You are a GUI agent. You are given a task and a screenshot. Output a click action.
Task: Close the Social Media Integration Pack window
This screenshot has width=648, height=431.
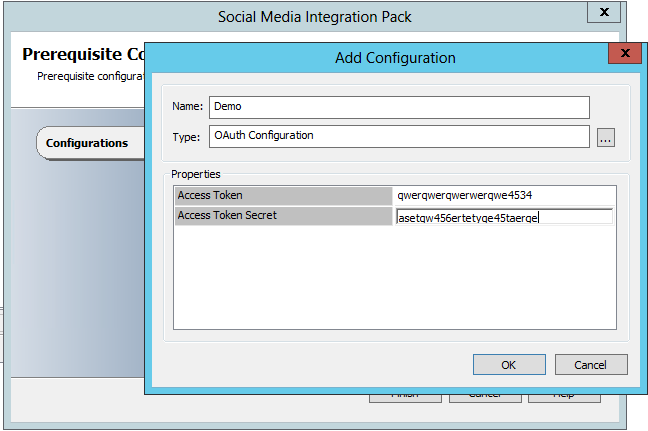pyautogui.click(x=603, y=13)
